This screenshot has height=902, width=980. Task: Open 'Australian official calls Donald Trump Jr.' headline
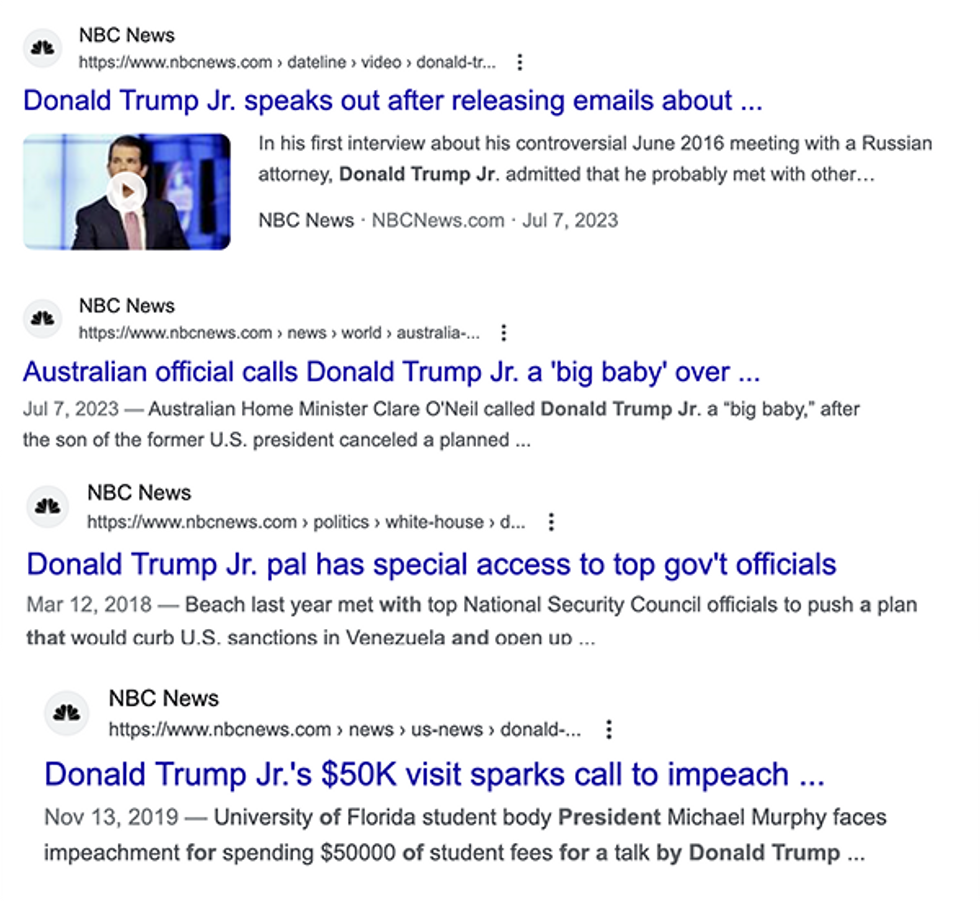(391, 372)
